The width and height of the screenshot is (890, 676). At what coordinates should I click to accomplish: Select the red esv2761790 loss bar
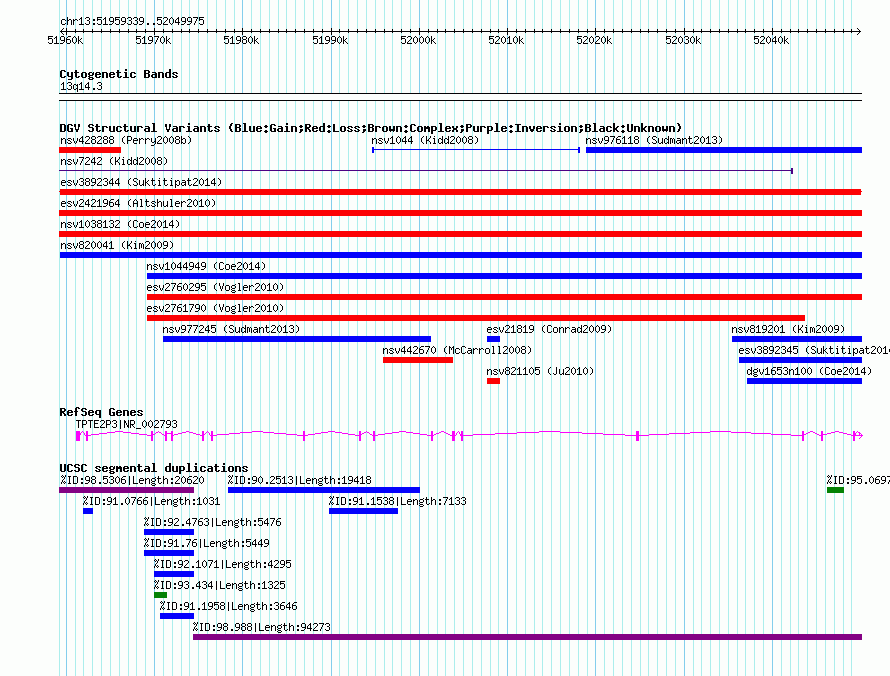(x=476, y=318)
